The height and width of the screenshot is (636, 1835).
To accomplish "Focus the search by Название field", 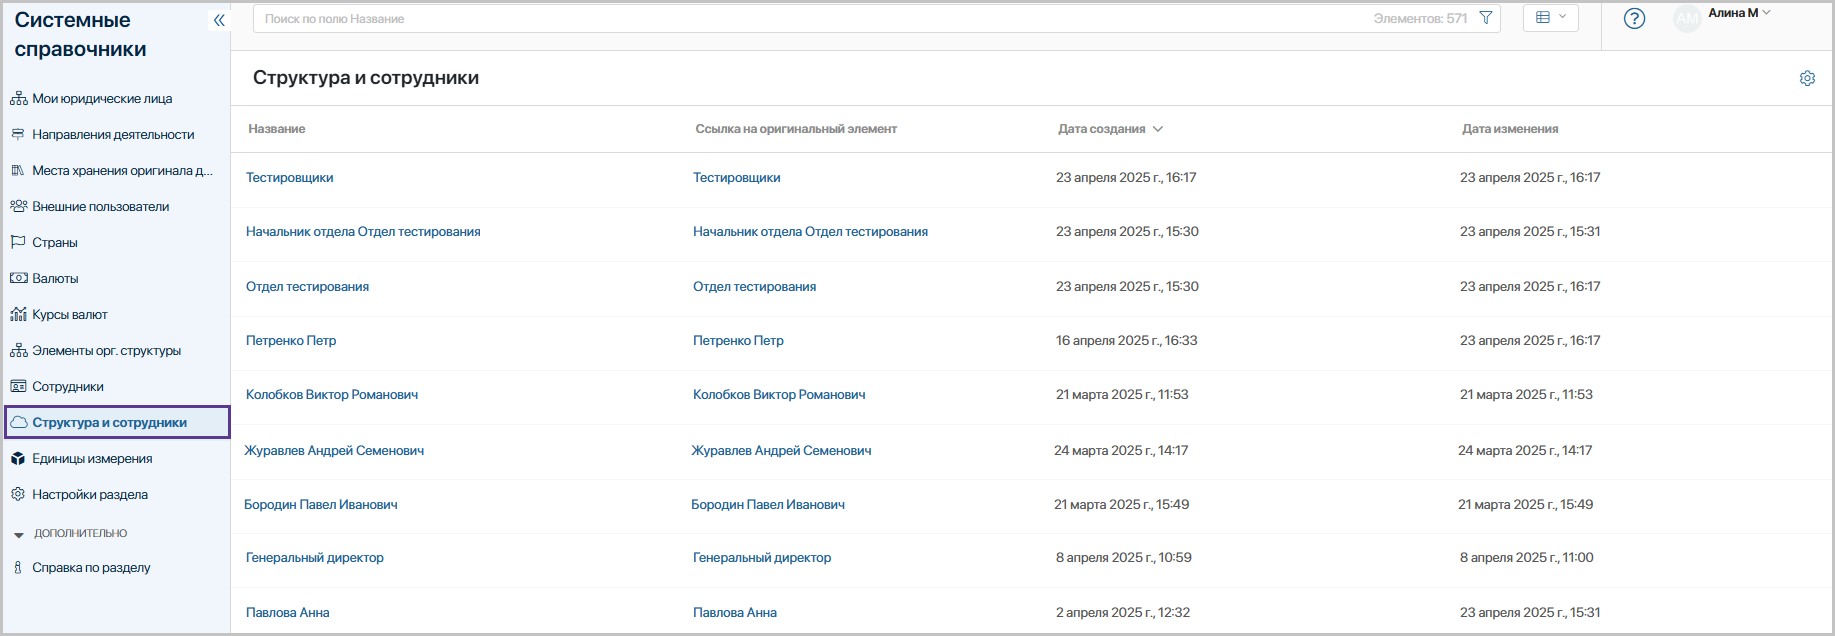I will 800,19.
